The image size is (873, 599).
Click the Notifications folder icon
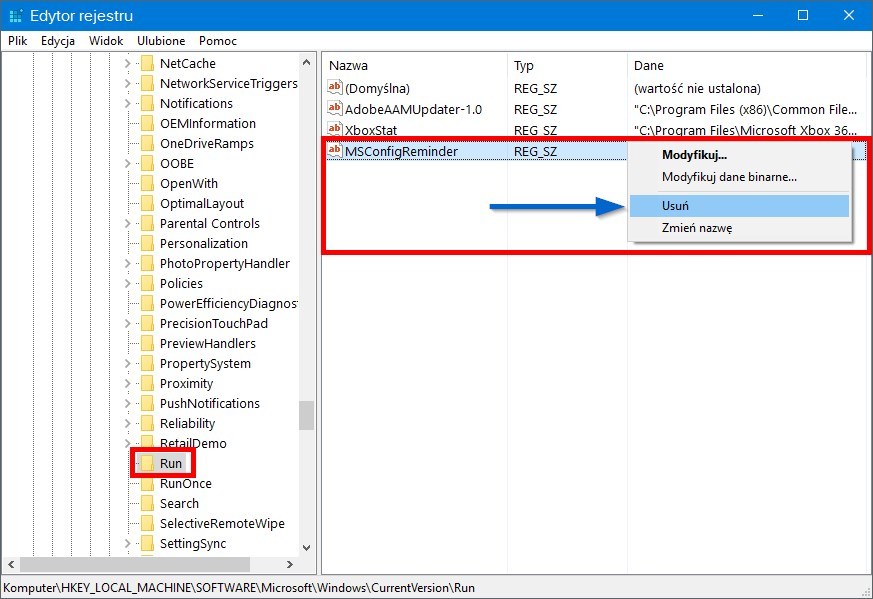[x=148, y=104]
